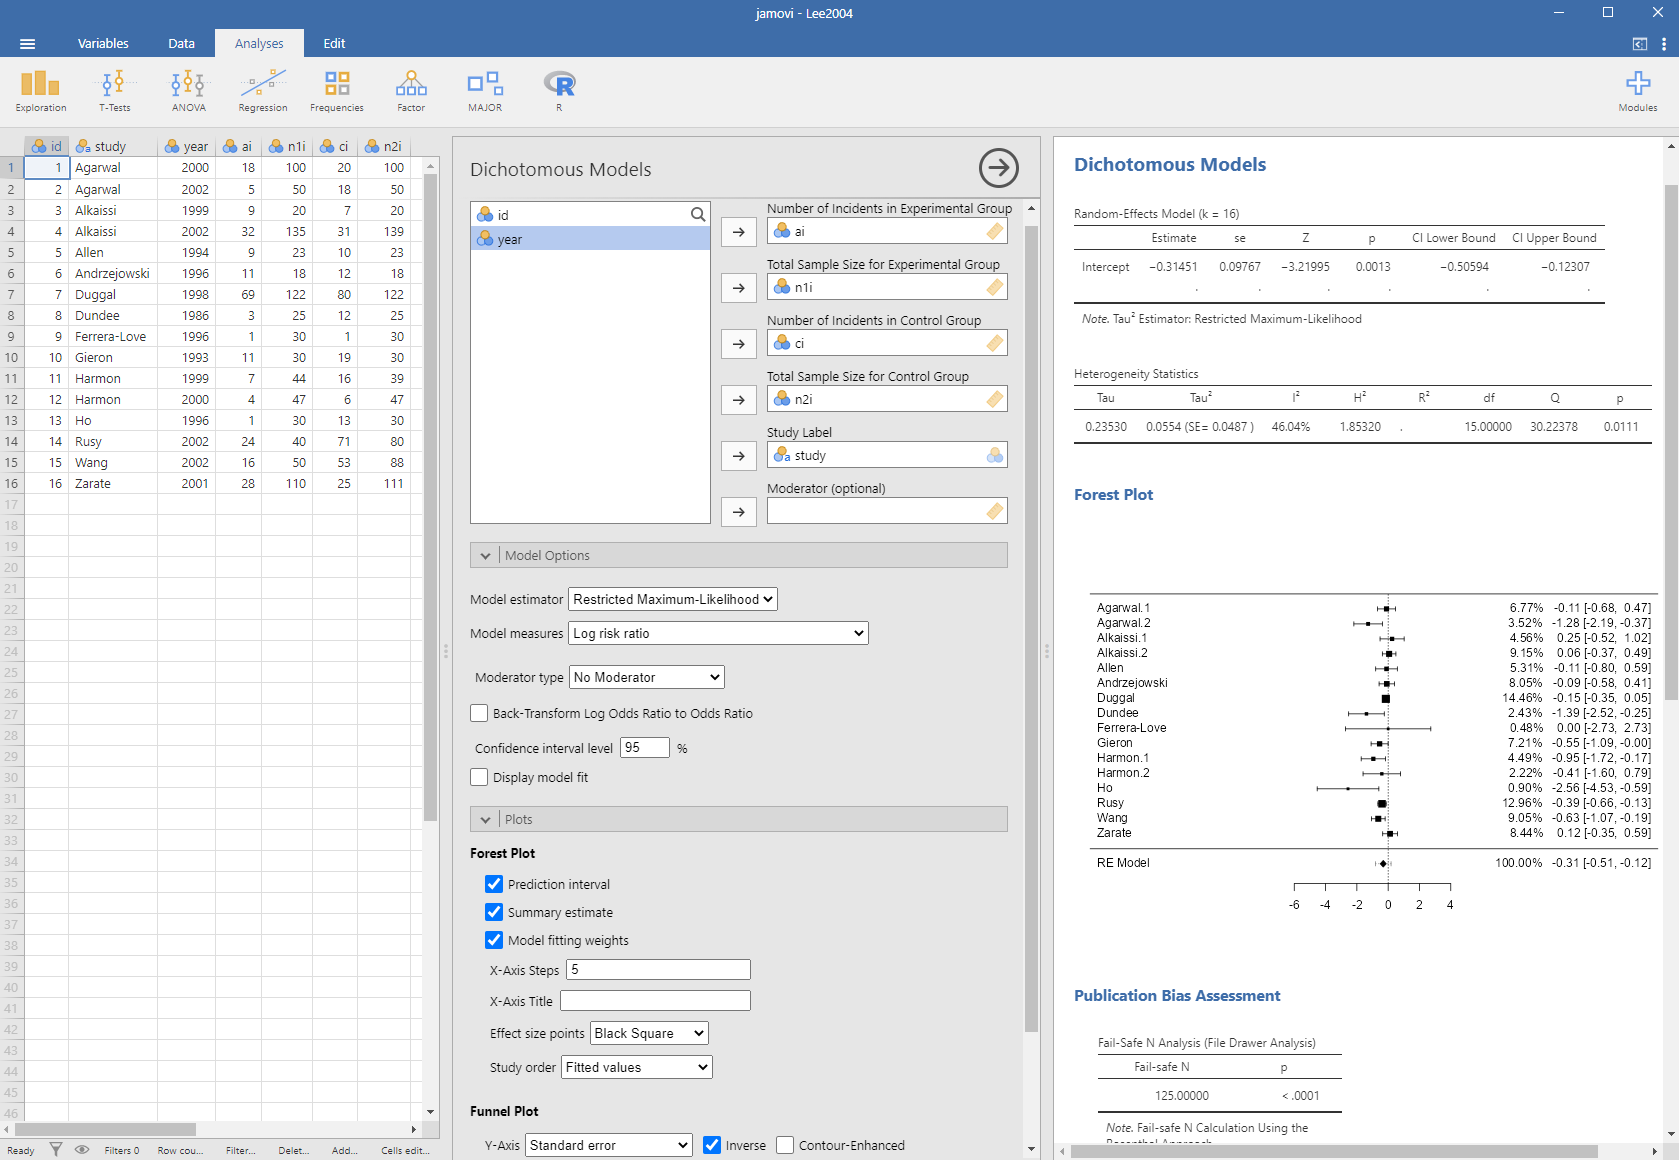Assign variable to Control Incidents arrow
Viewport: 1679px width, 1160px height.
[x=739, y=344]
